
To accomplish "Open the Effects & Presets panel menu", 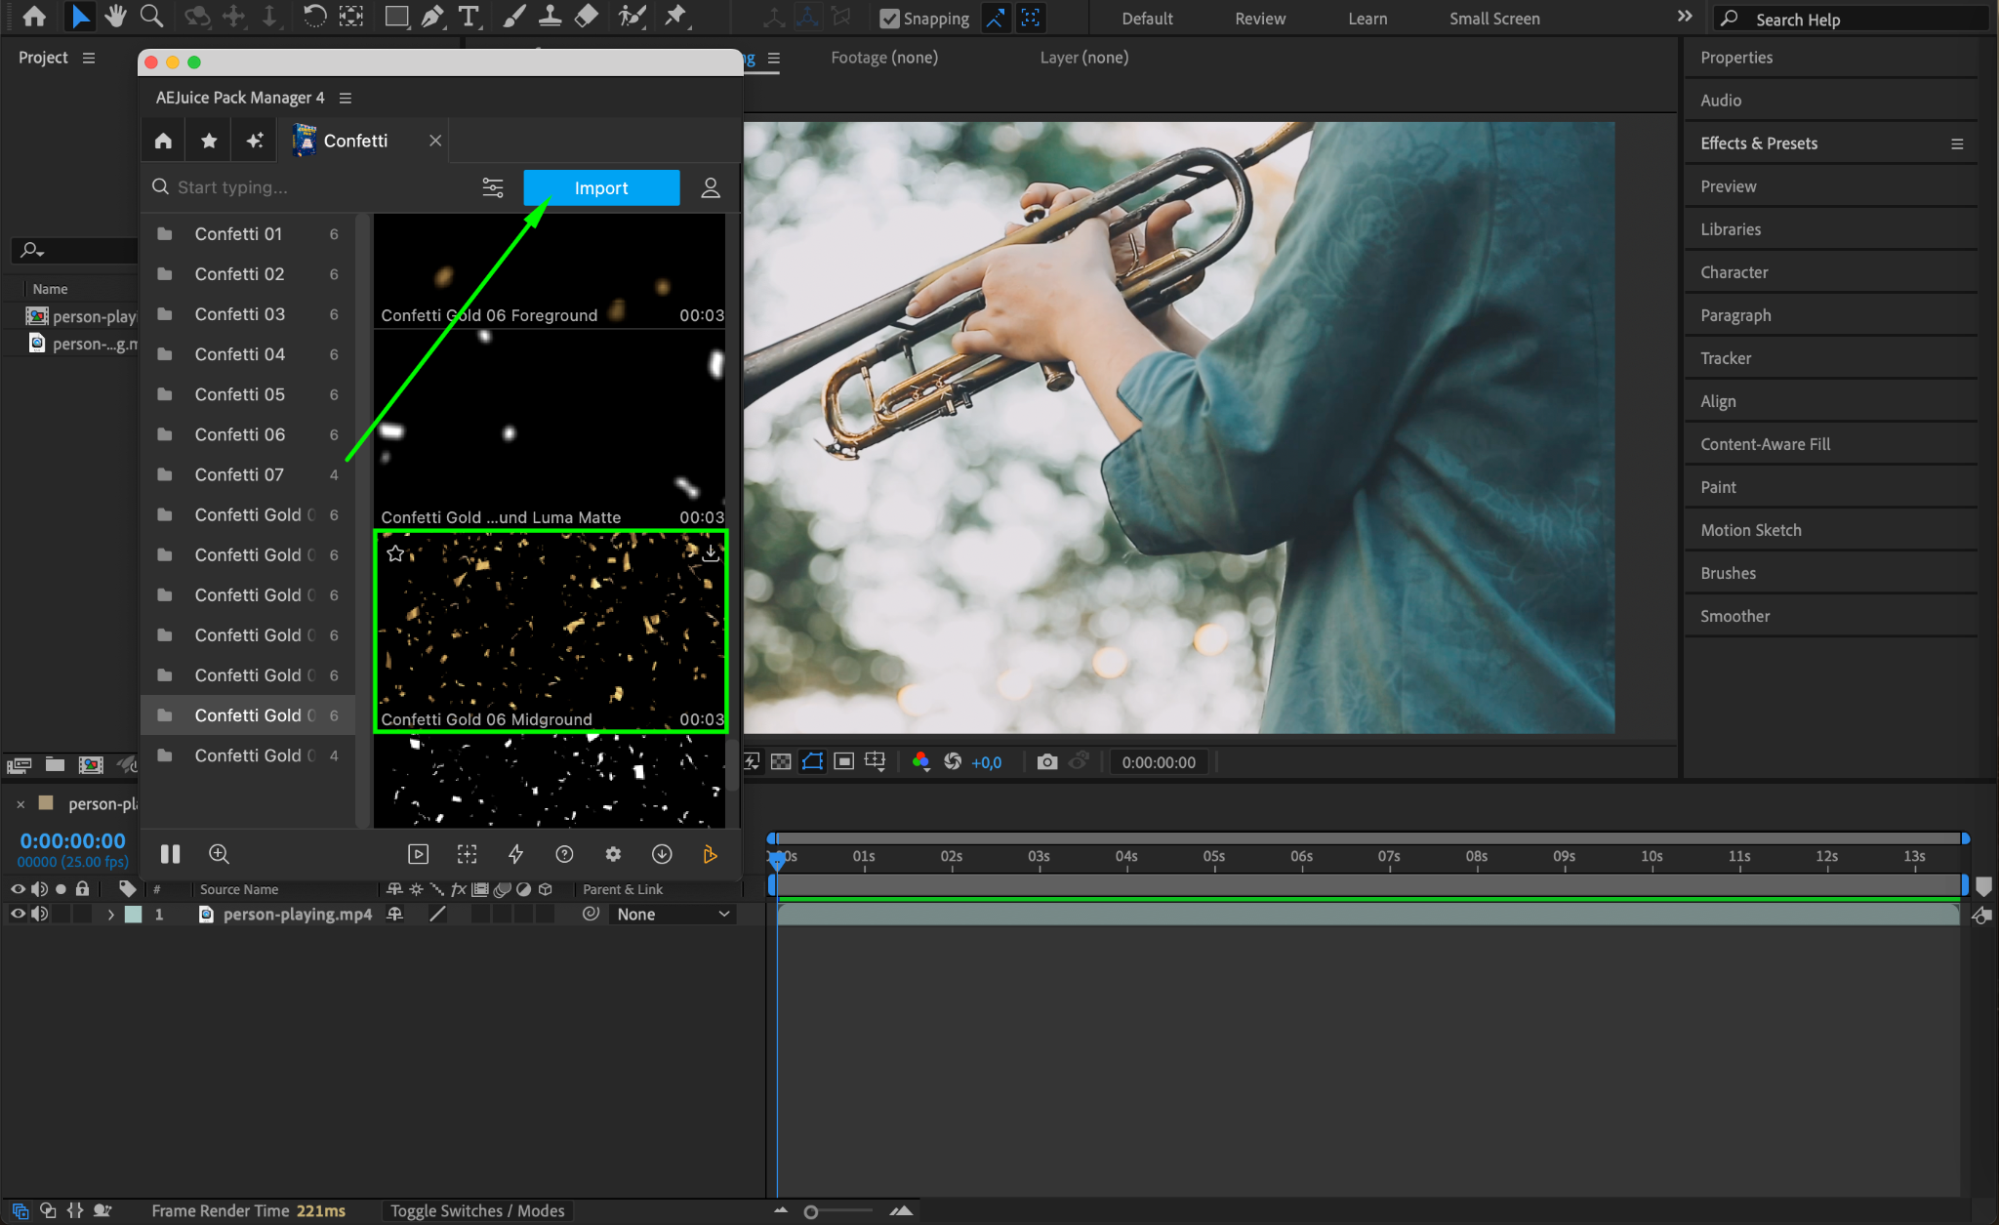I will (x=1956, y=143).
